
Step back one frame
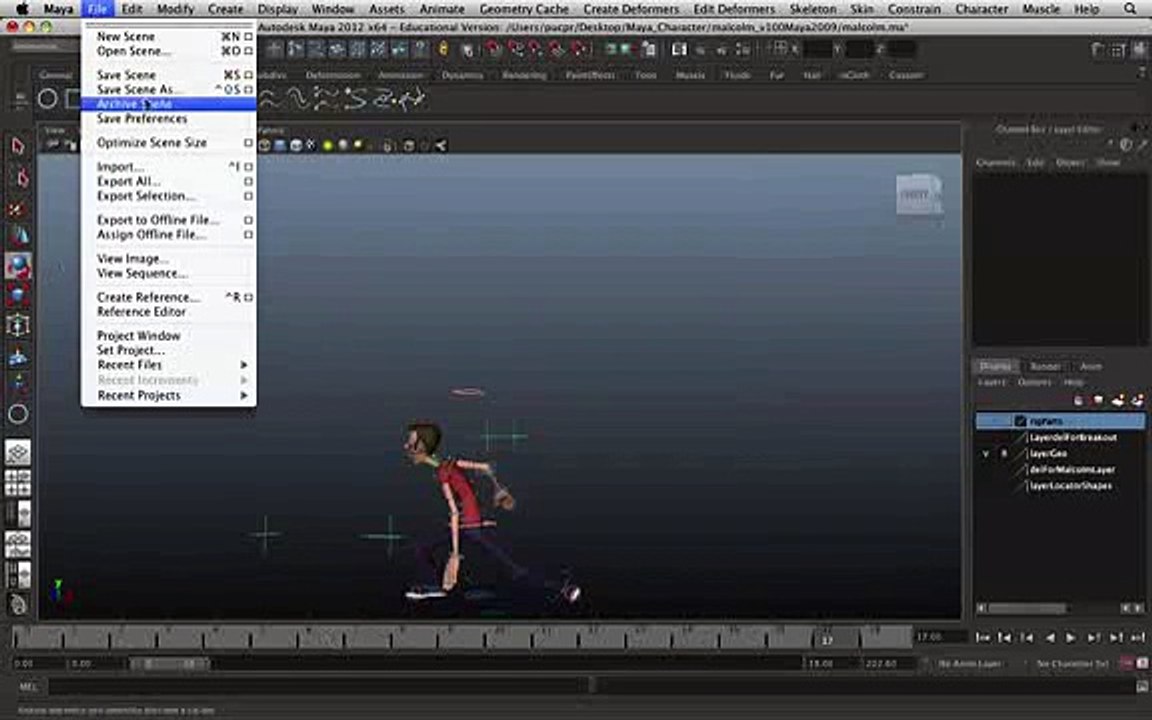coord(1027,638)
